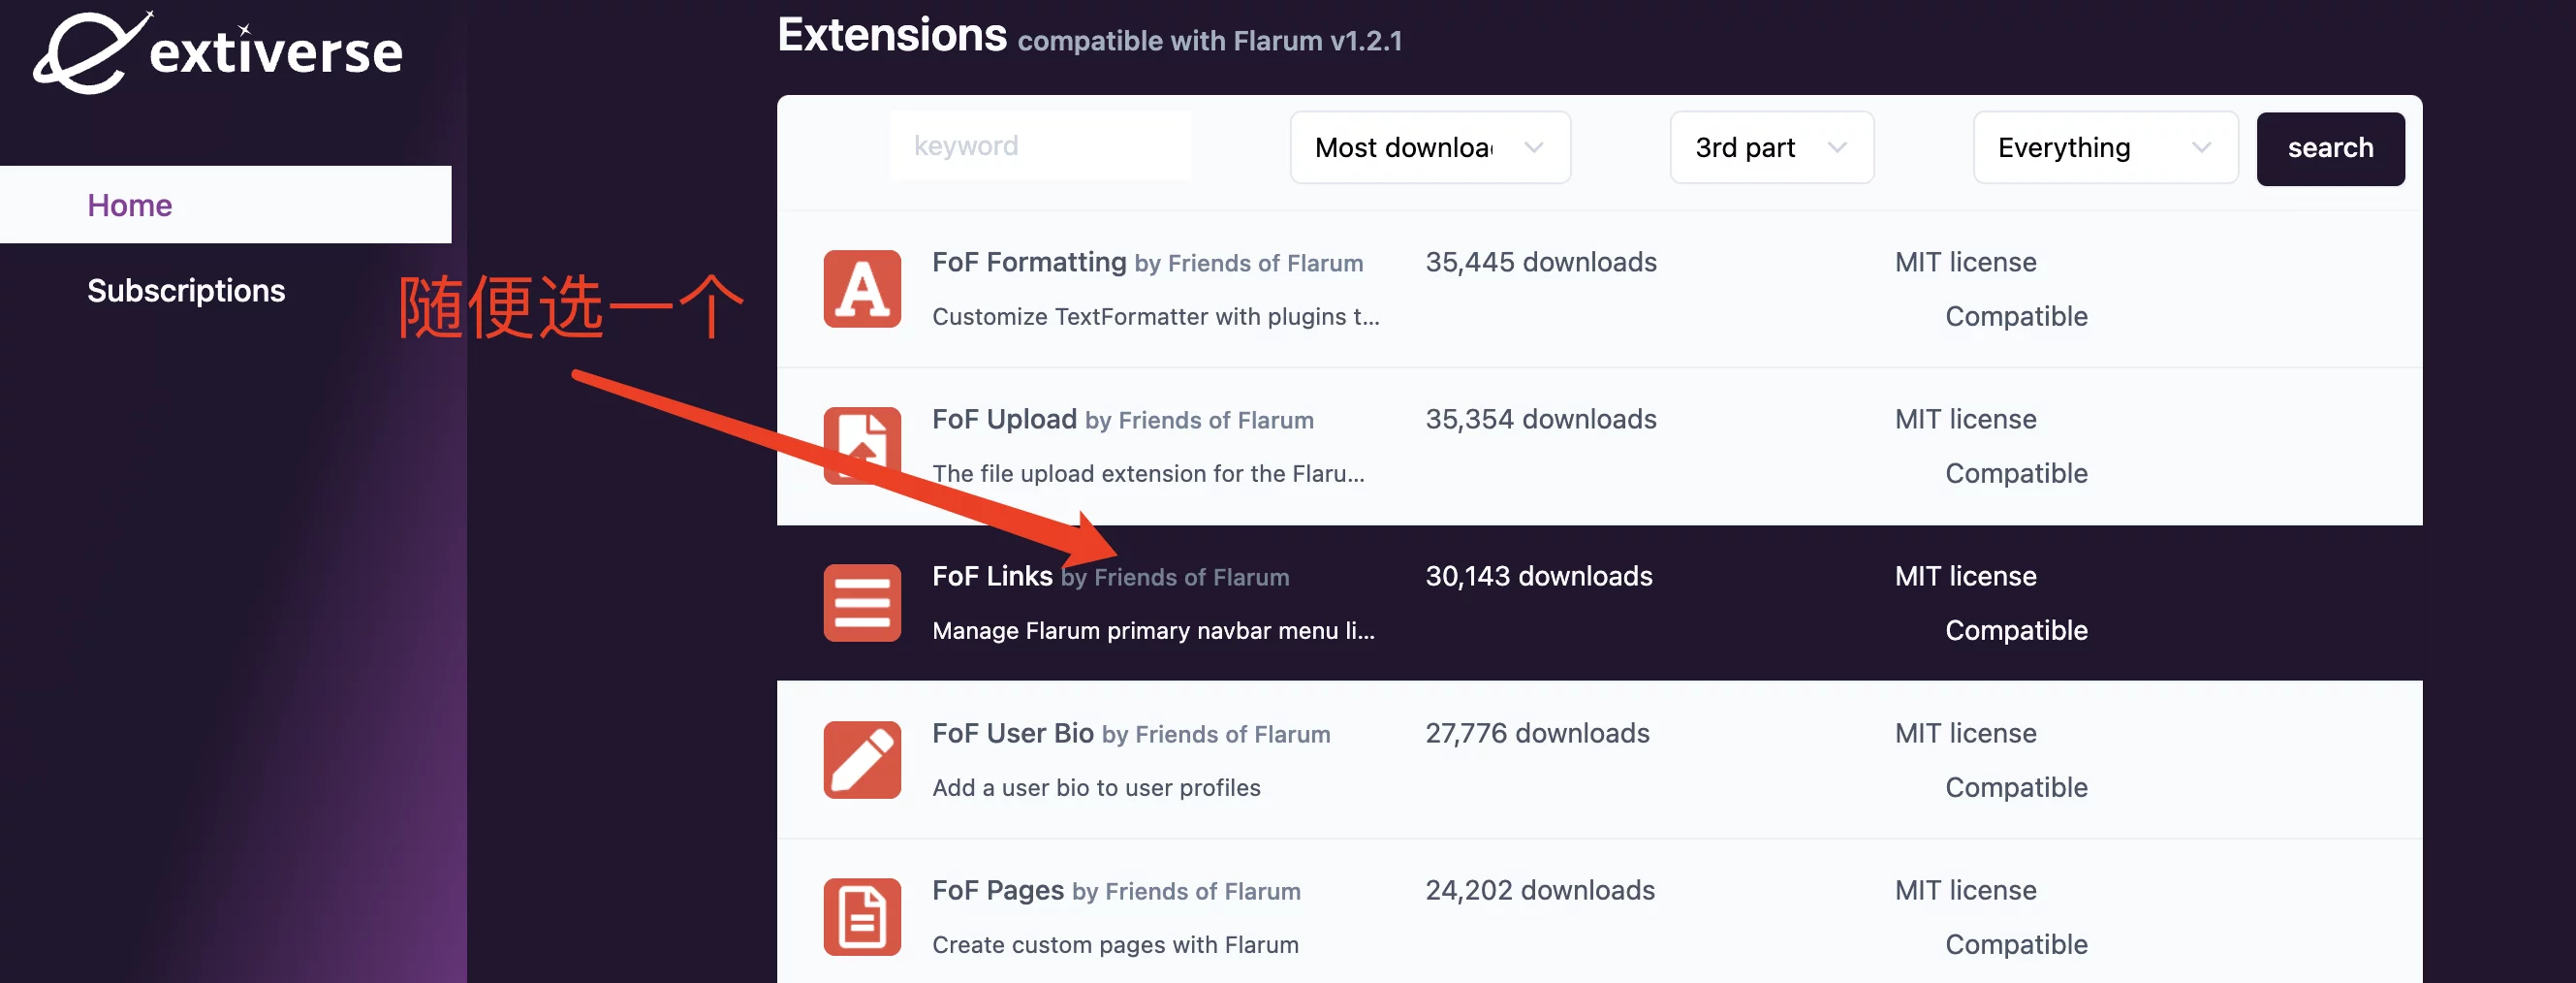Click 'Create custom pages with Flarum' description

pyautogui.click(x=1115, y=945)
